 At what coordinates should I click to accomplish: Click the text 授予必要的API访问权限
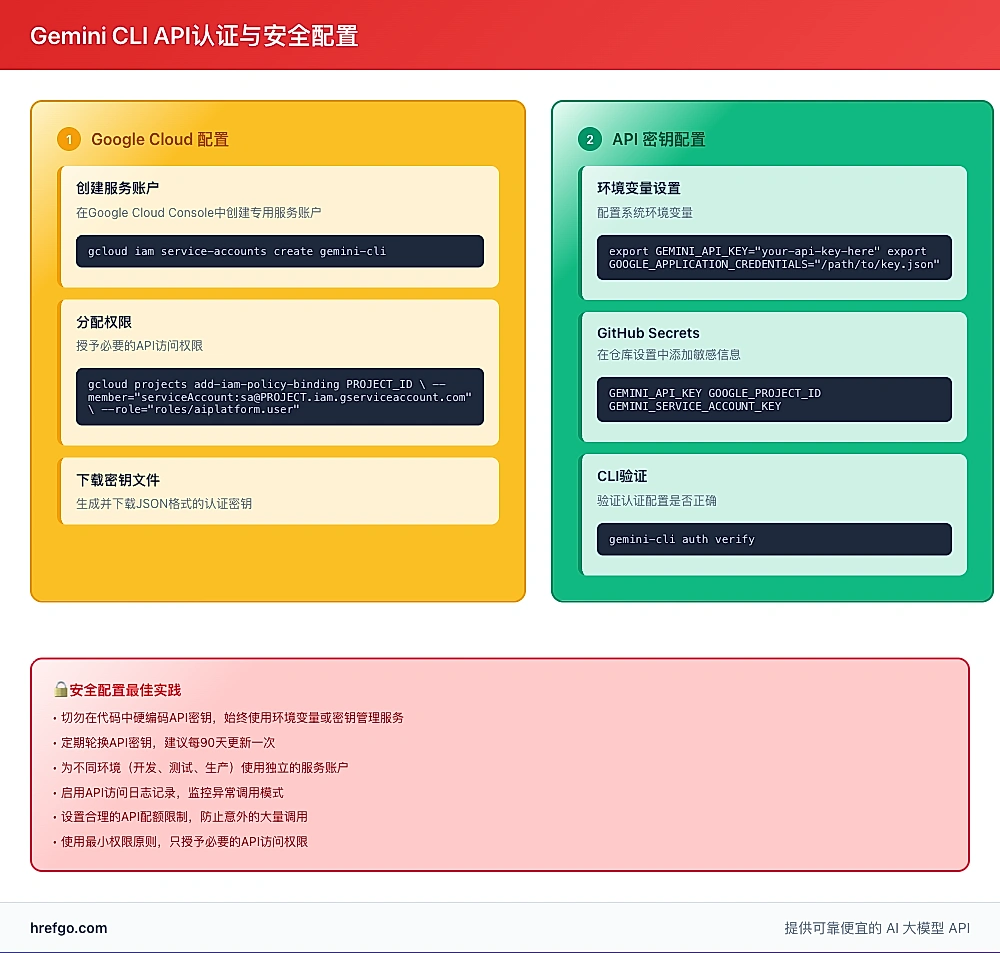pos(140,346)
